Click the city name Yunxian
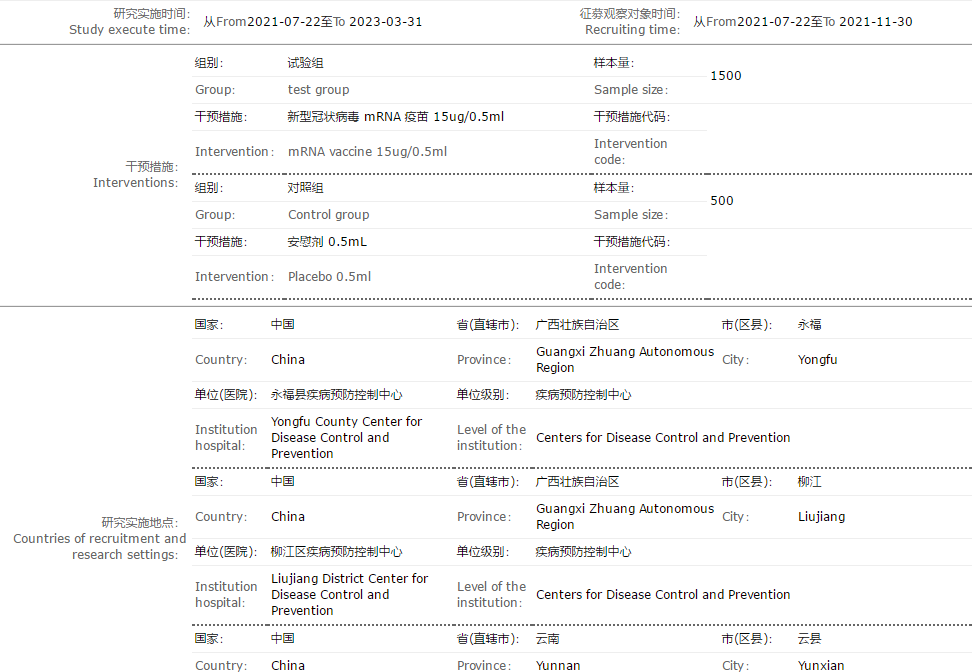 [820, 665]
